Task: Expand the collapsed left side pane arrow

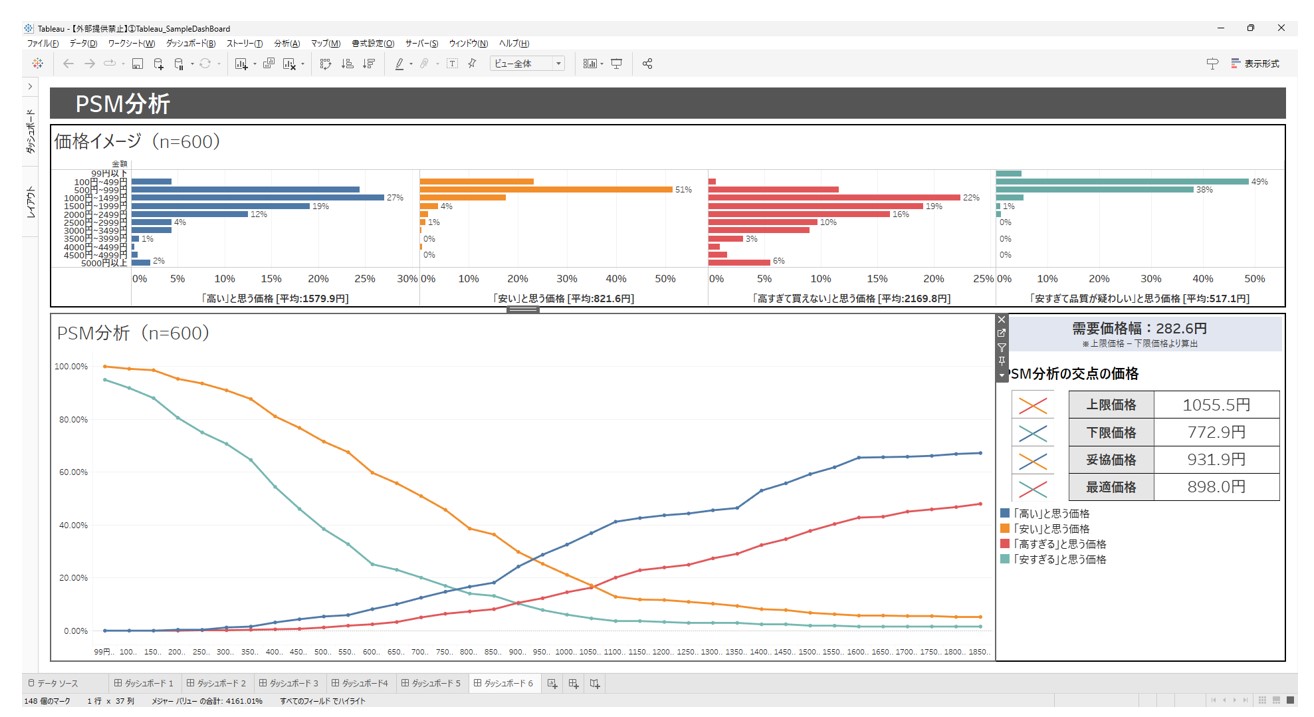Action: click(x=30, y=87)
